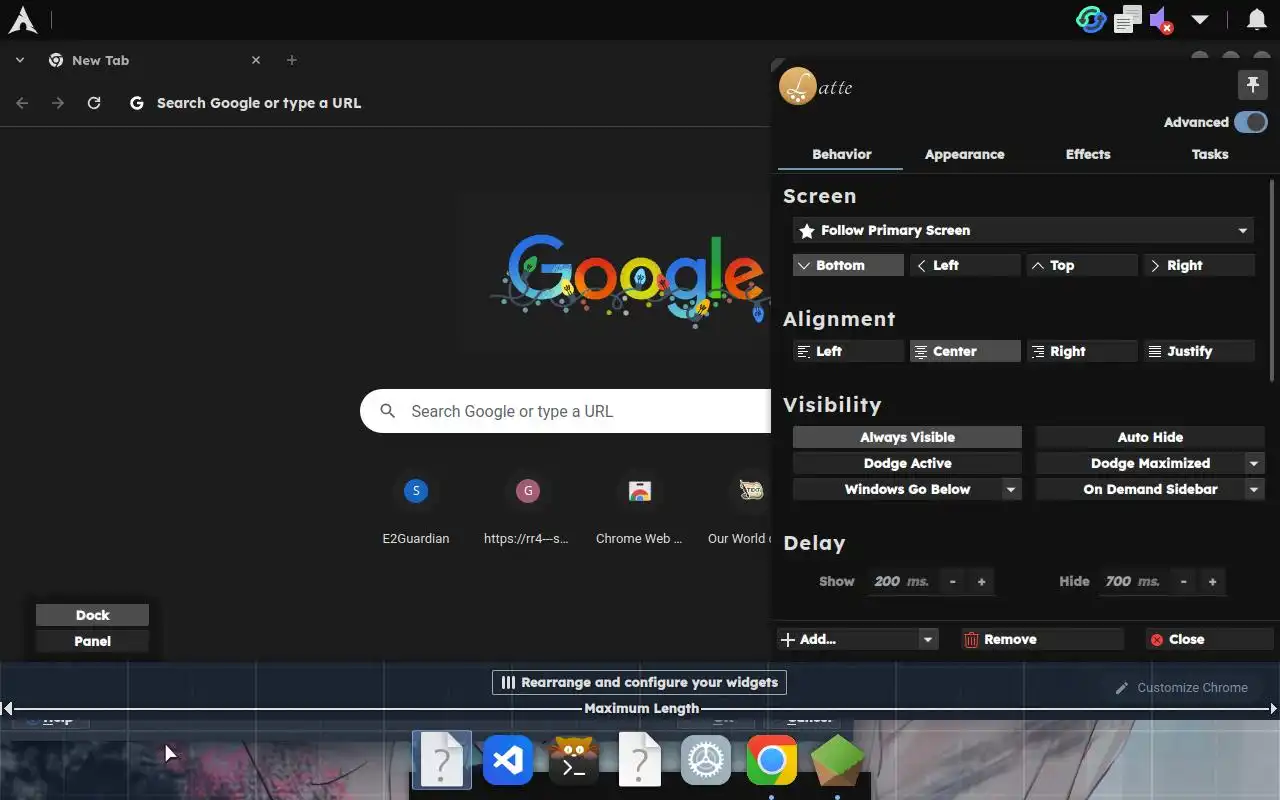
Task: Click the blue-green sync tray icon
Action: click(x=1091, y=20)
